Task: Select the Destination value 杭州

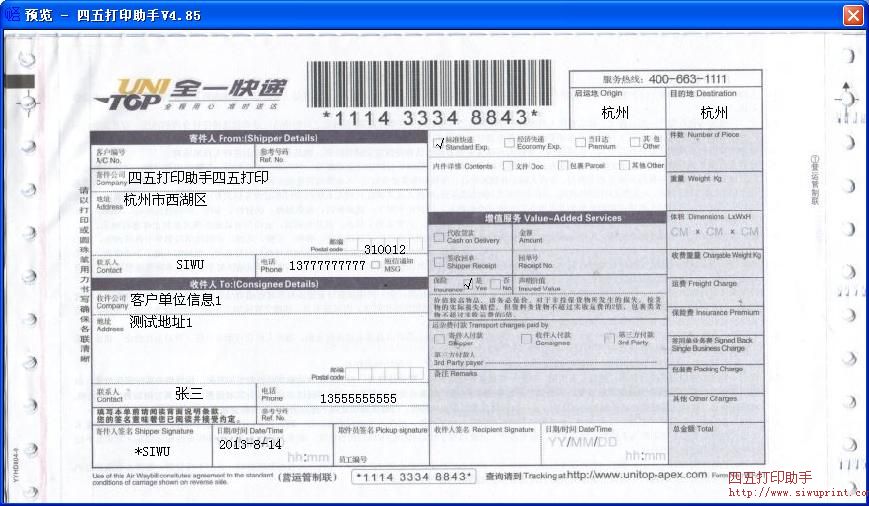Action: [x=714, y=113]
